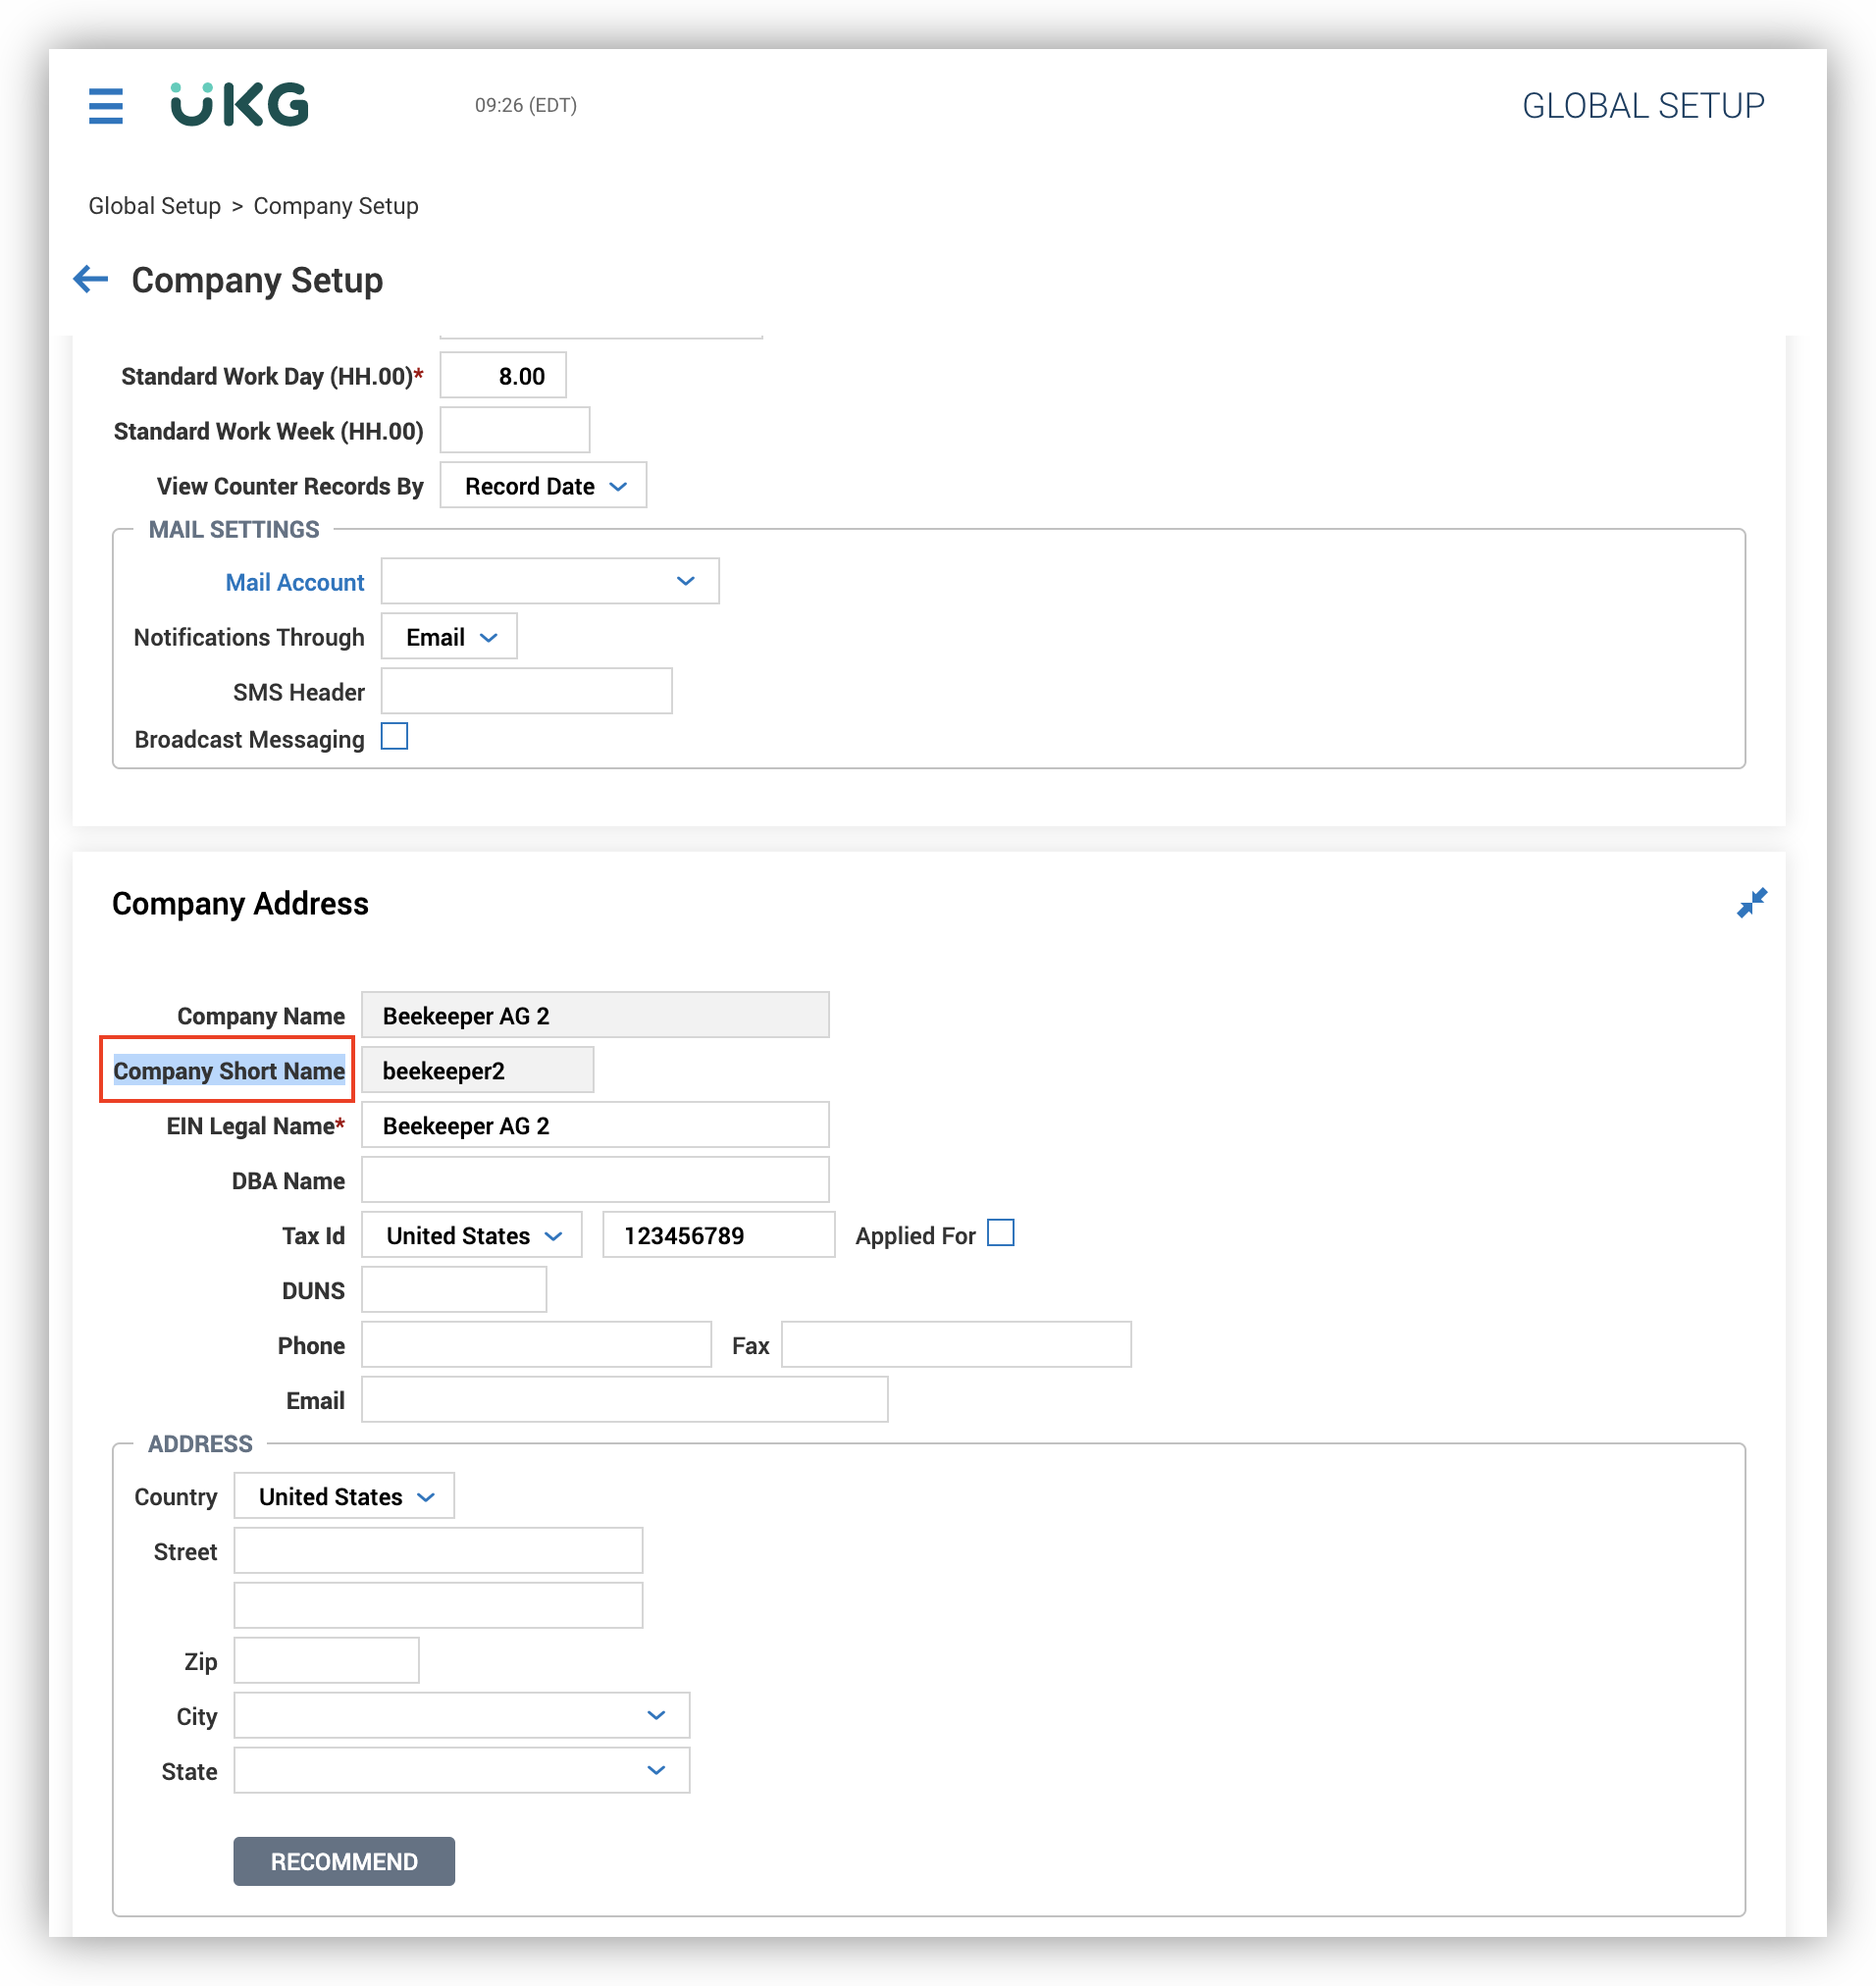The height and width of the screenshot is (1986, 1876).
Task: Navigate to Global Setup breadcrumb
Action: click(154, 205)
